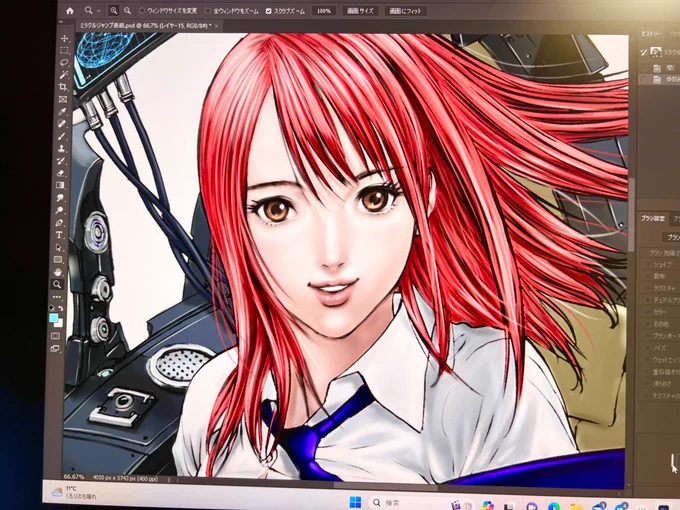Click the 100% zoom button
This screenshot has height=510, width=680.
tap(324, 11)
